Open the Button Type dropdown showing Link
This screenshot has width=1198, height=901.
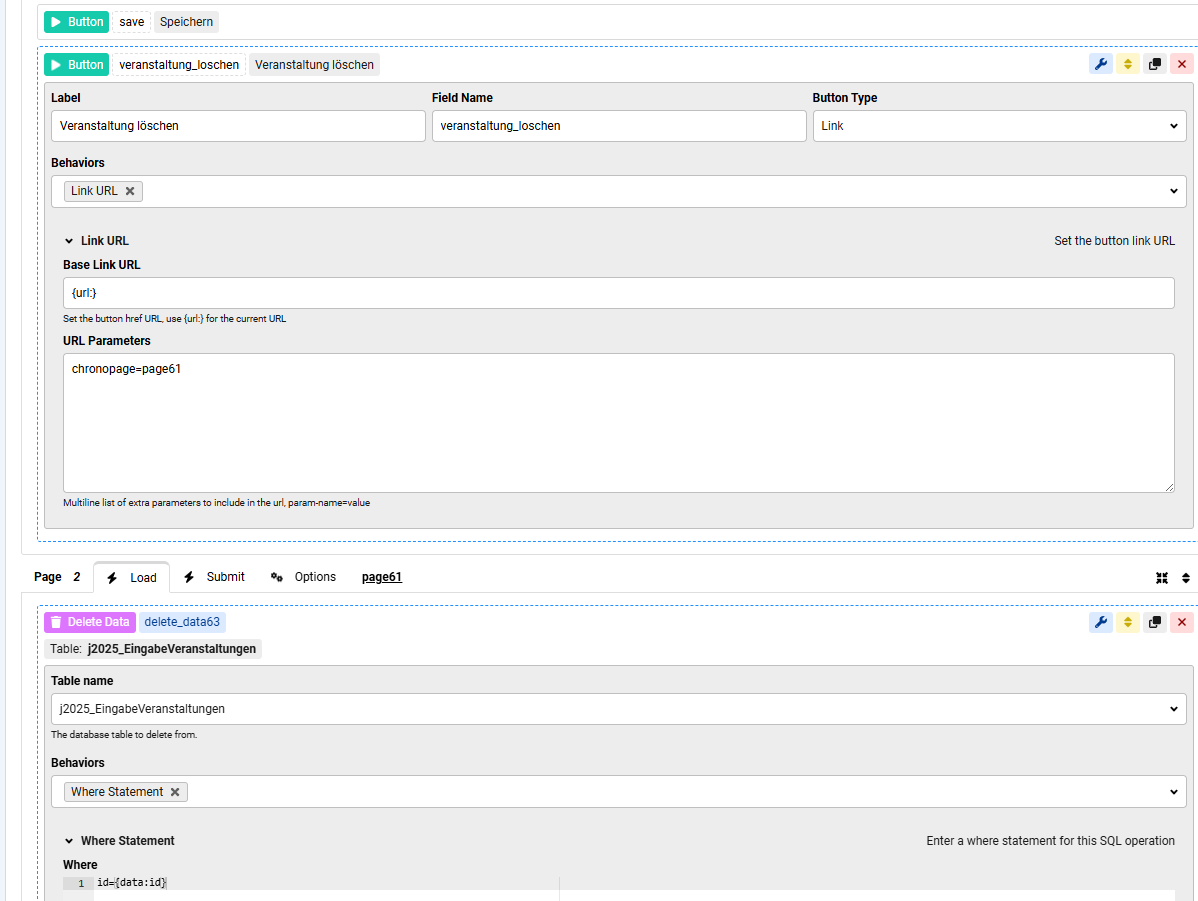coord(1000,126)
